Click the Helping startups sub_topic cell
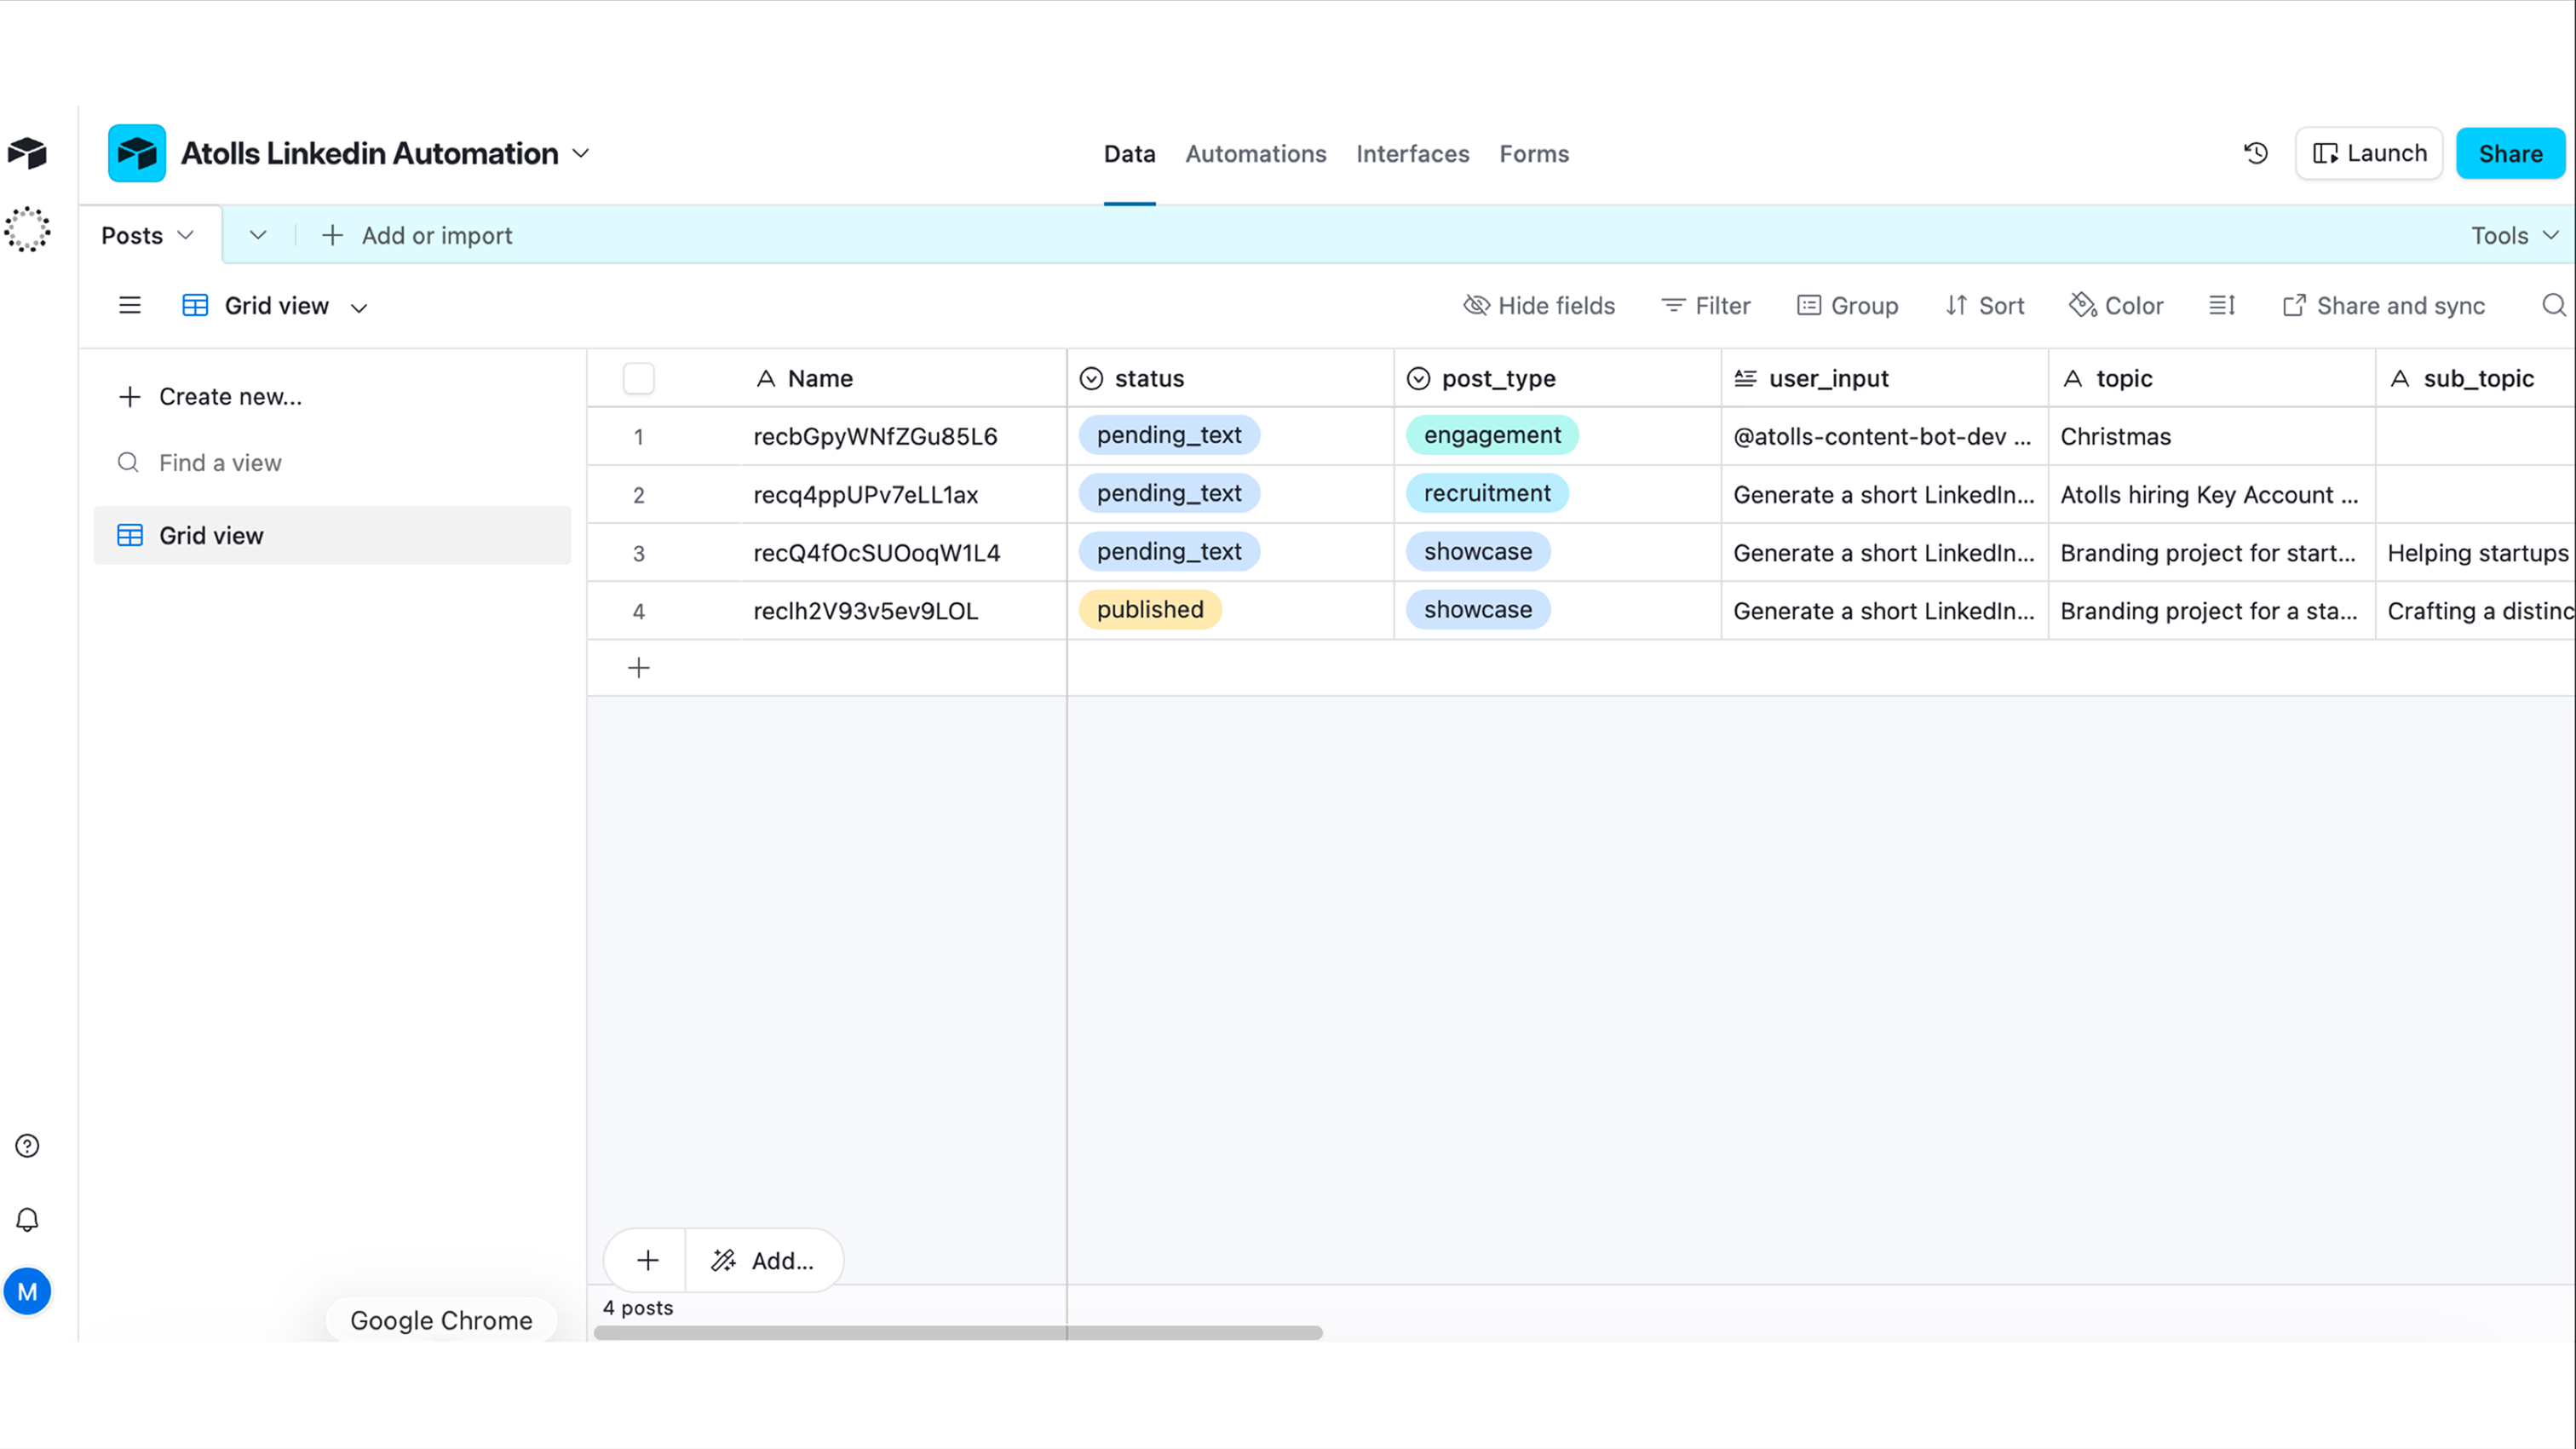 tap(2476, 552)
